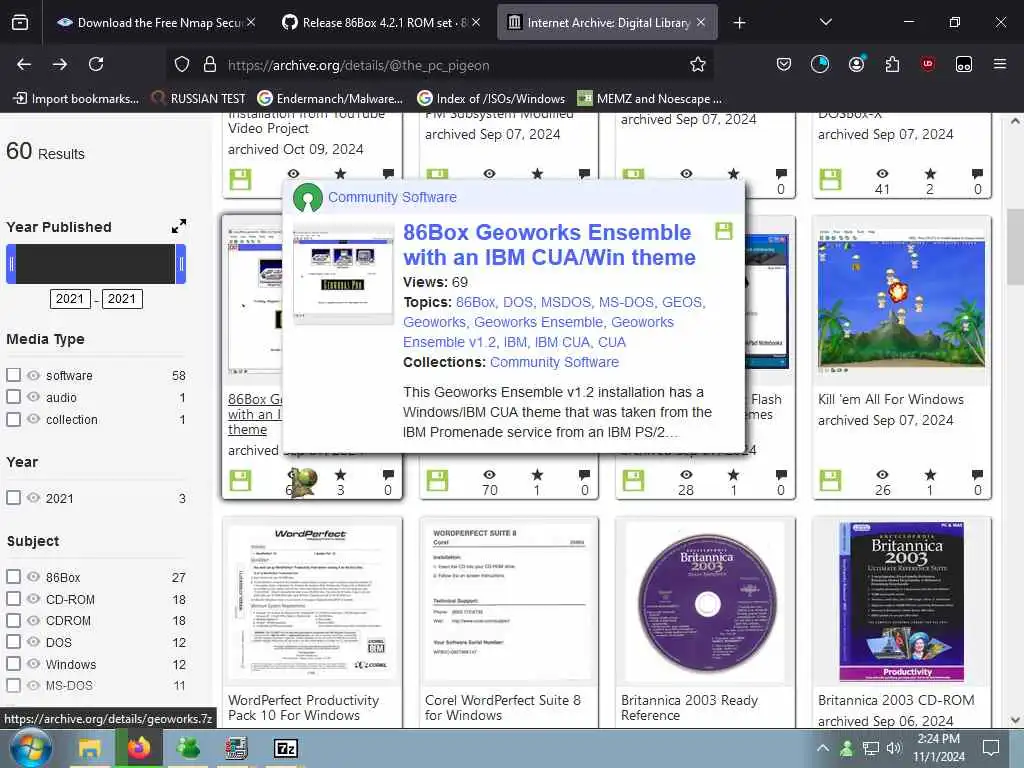Viewport: 1024px width, 768px height.
Task: Click the Community Software green logo icon
Action: pos(308,197)
